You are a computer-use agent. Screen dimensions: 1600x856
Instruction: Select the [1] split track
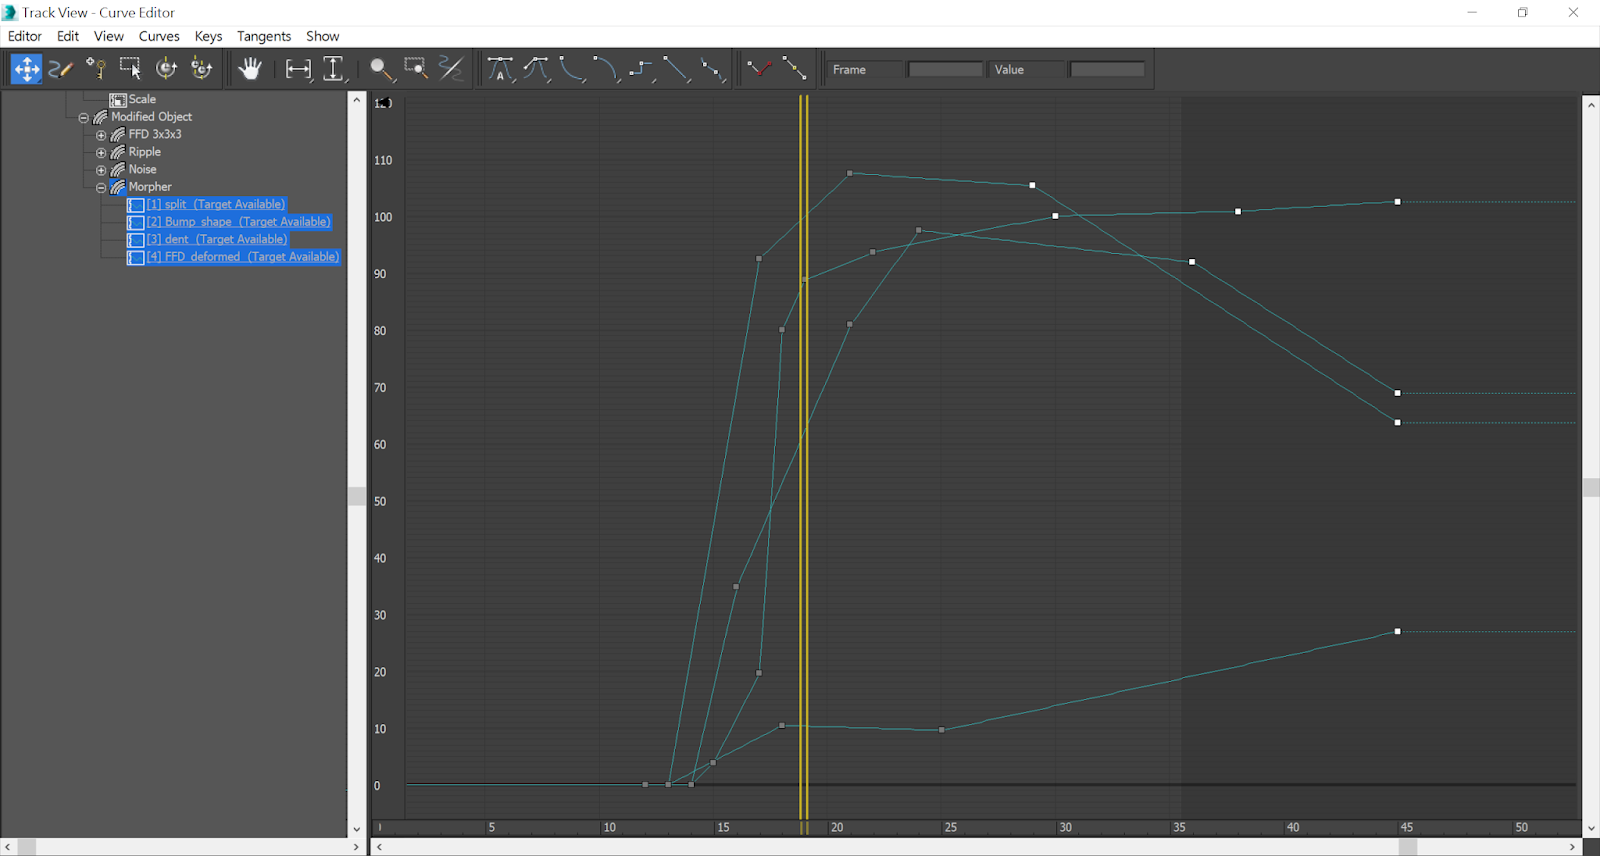tap(216, 204)
